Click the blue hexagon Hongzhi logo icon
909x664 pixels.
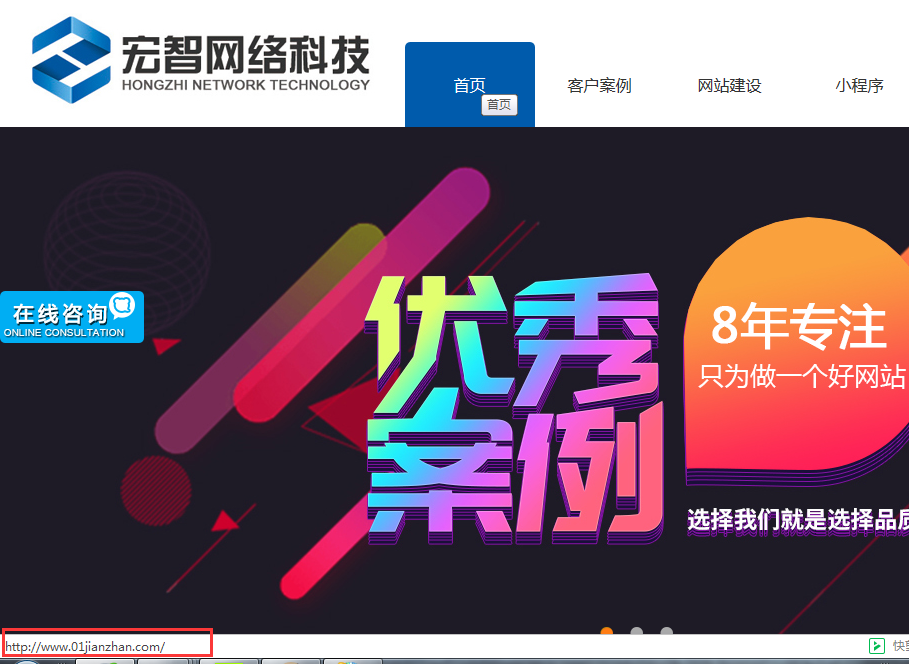(x=71, y=60)
